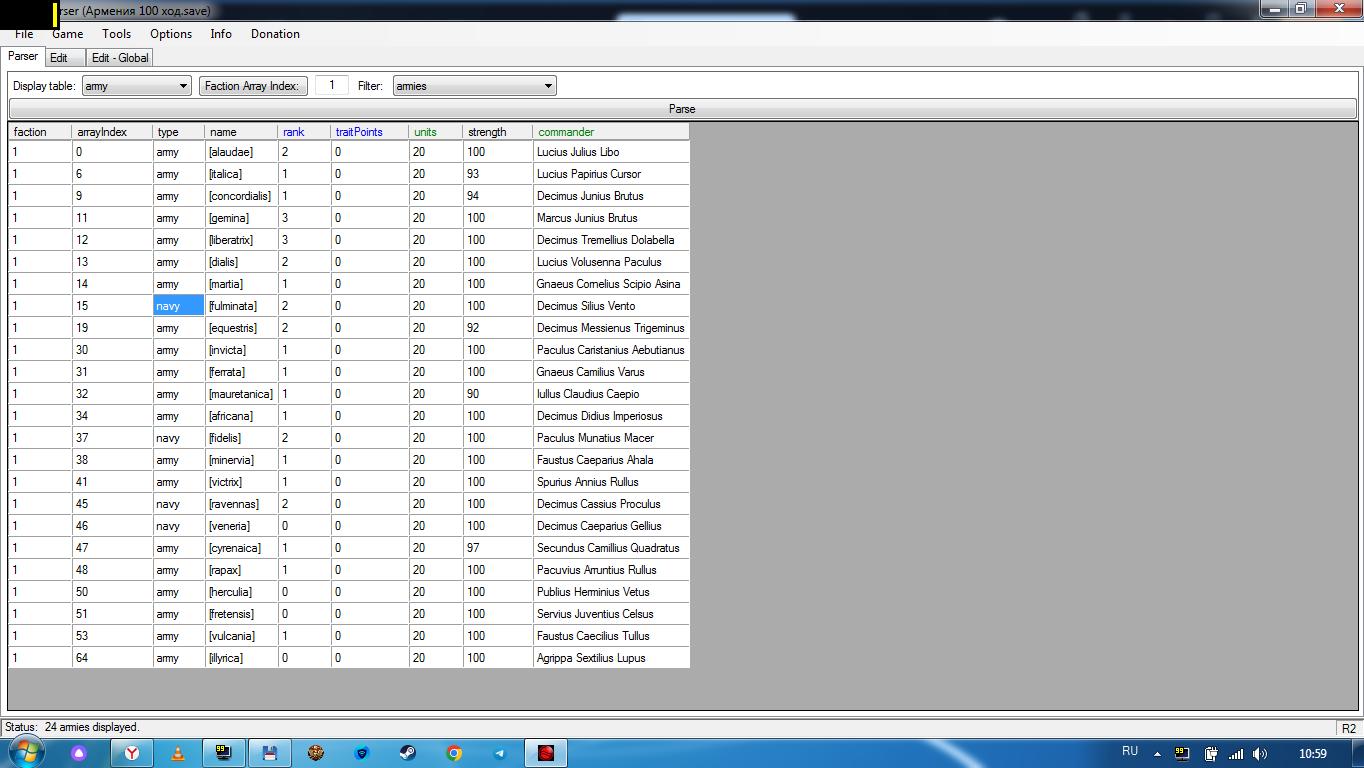The image size is (1364, 768).
Task: Show hidden system tray icons
Action: click(1157, 754)
